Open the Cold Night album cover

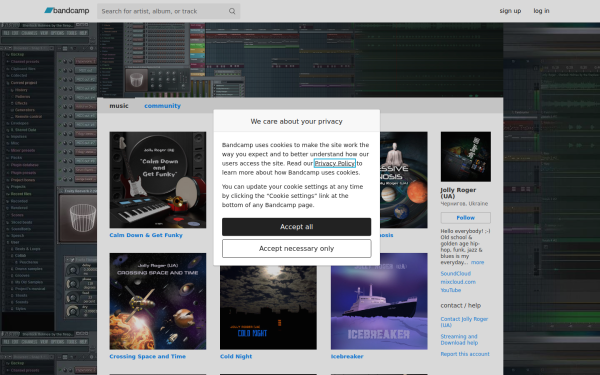click(268, 307)
